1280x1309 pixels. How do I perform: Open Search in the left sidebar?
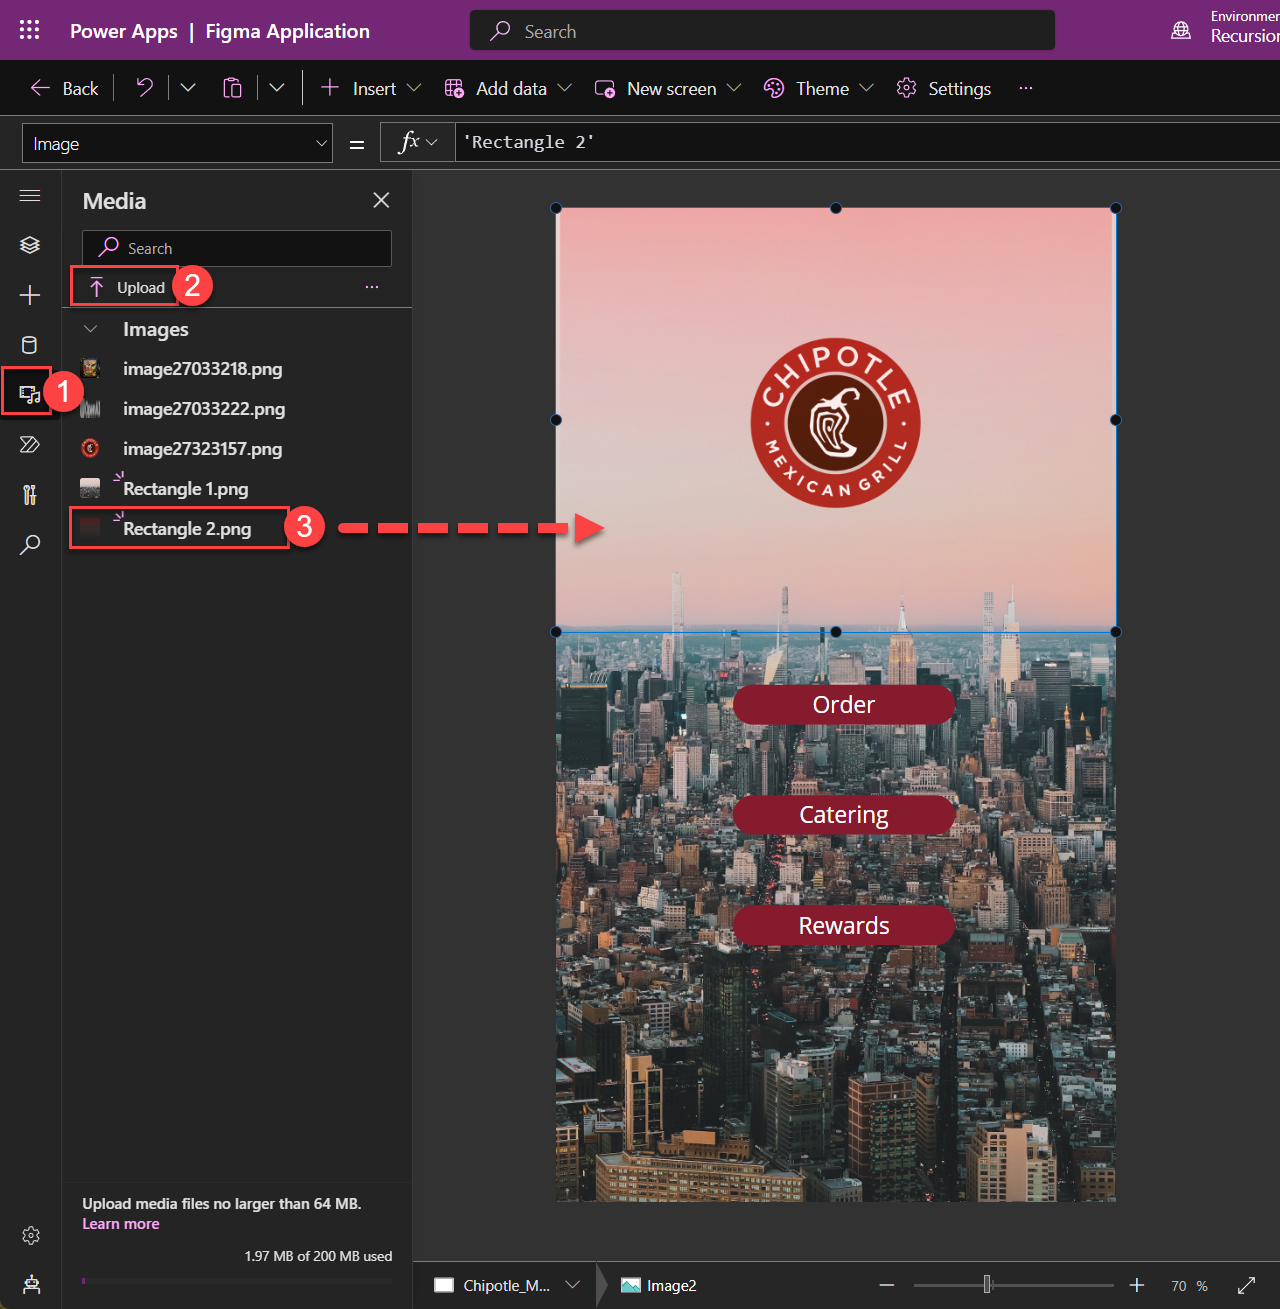click(x=30, y=544)
